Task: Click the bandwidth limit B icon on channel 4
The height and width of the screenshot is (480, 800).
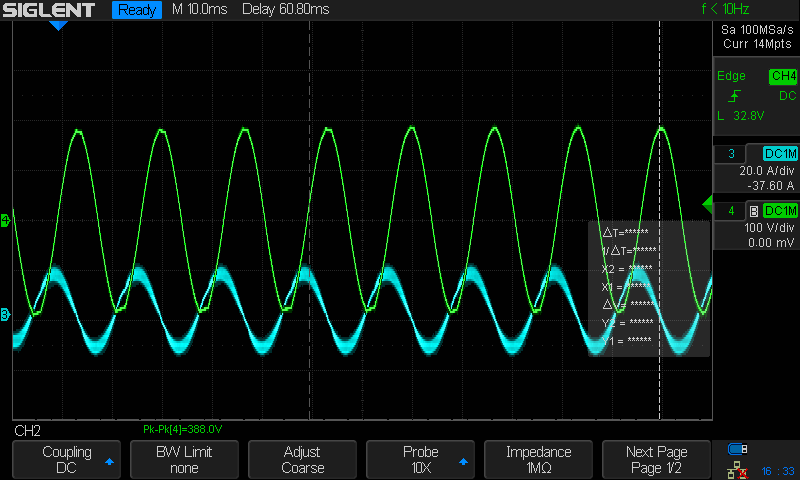Action: click(754, 211)
